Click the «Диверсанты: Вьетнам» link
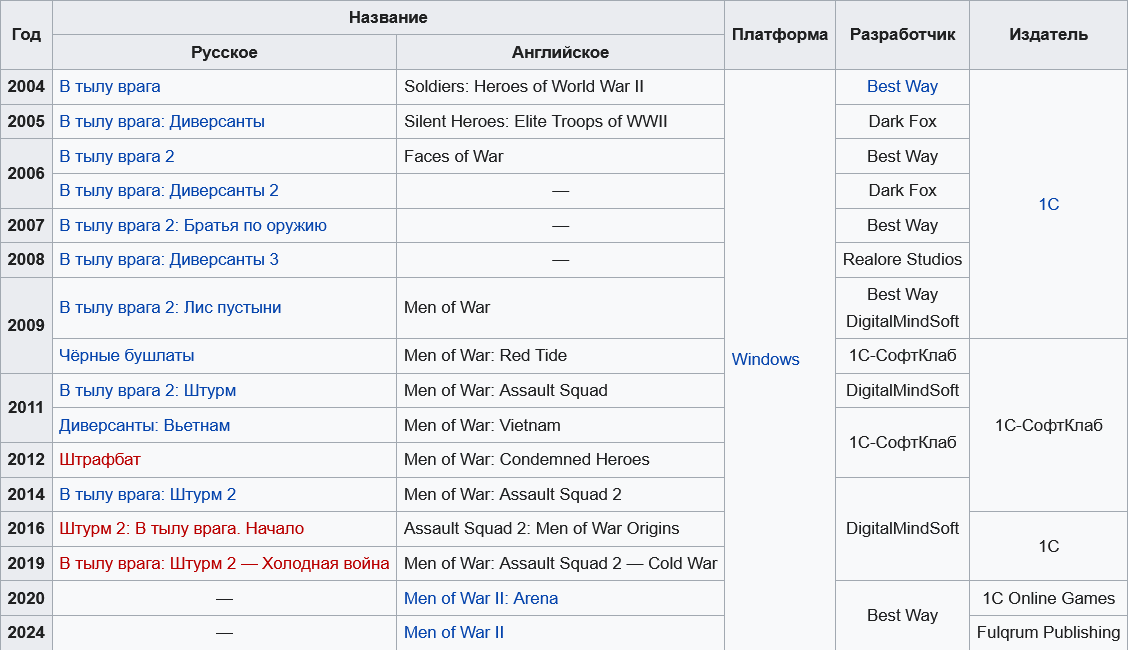The image size is (1128, 650). pos(145,426)
